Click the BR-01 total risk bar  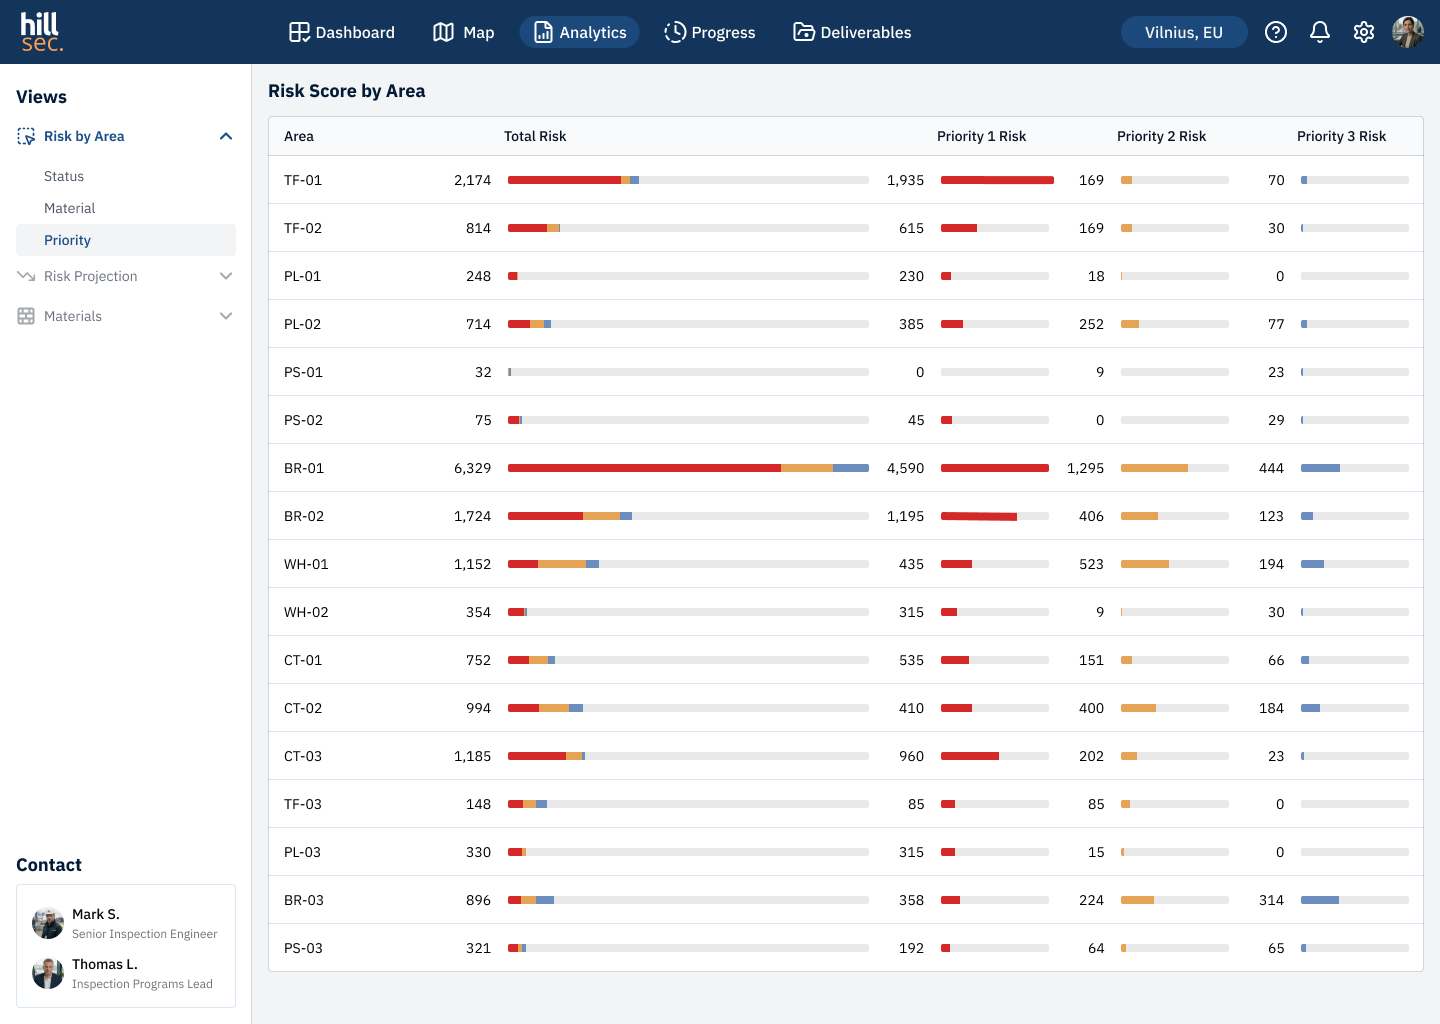click(x=688, y=468)
